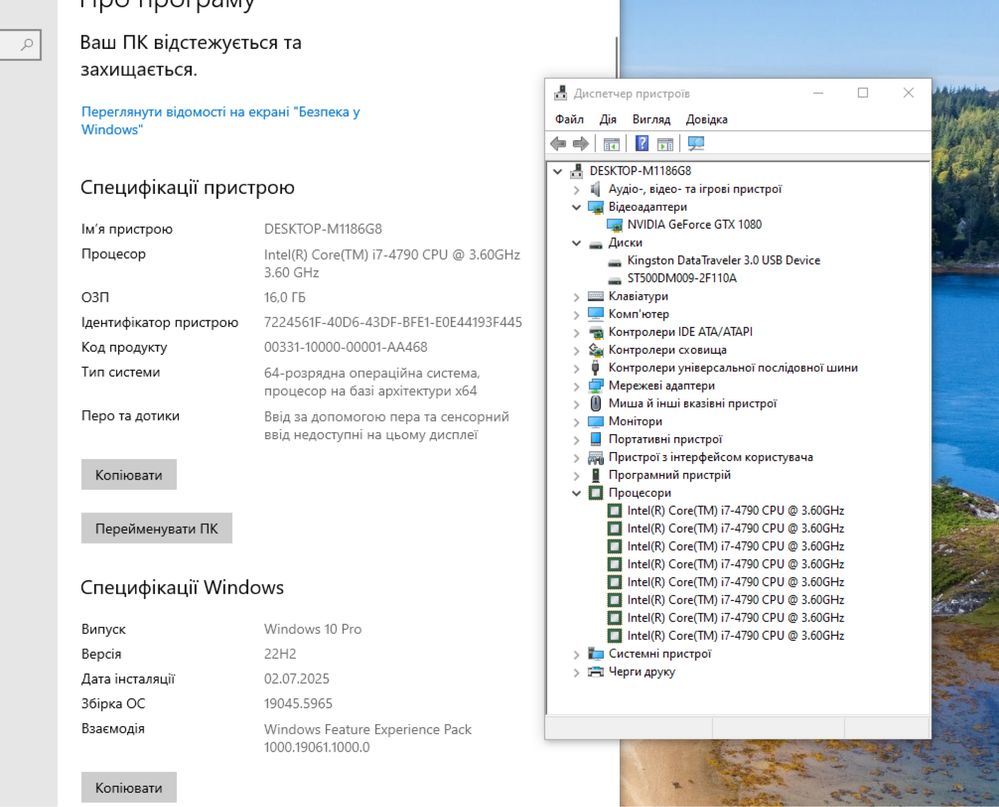
Task: Open the Вигляд menu
Action: (x=651, y=119)
